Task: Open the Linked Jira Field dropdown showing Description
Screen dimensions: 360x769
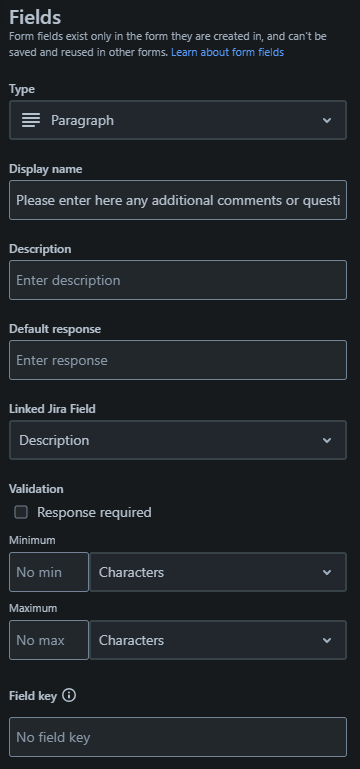Action: pyautogui.click(x=178, y=440)
